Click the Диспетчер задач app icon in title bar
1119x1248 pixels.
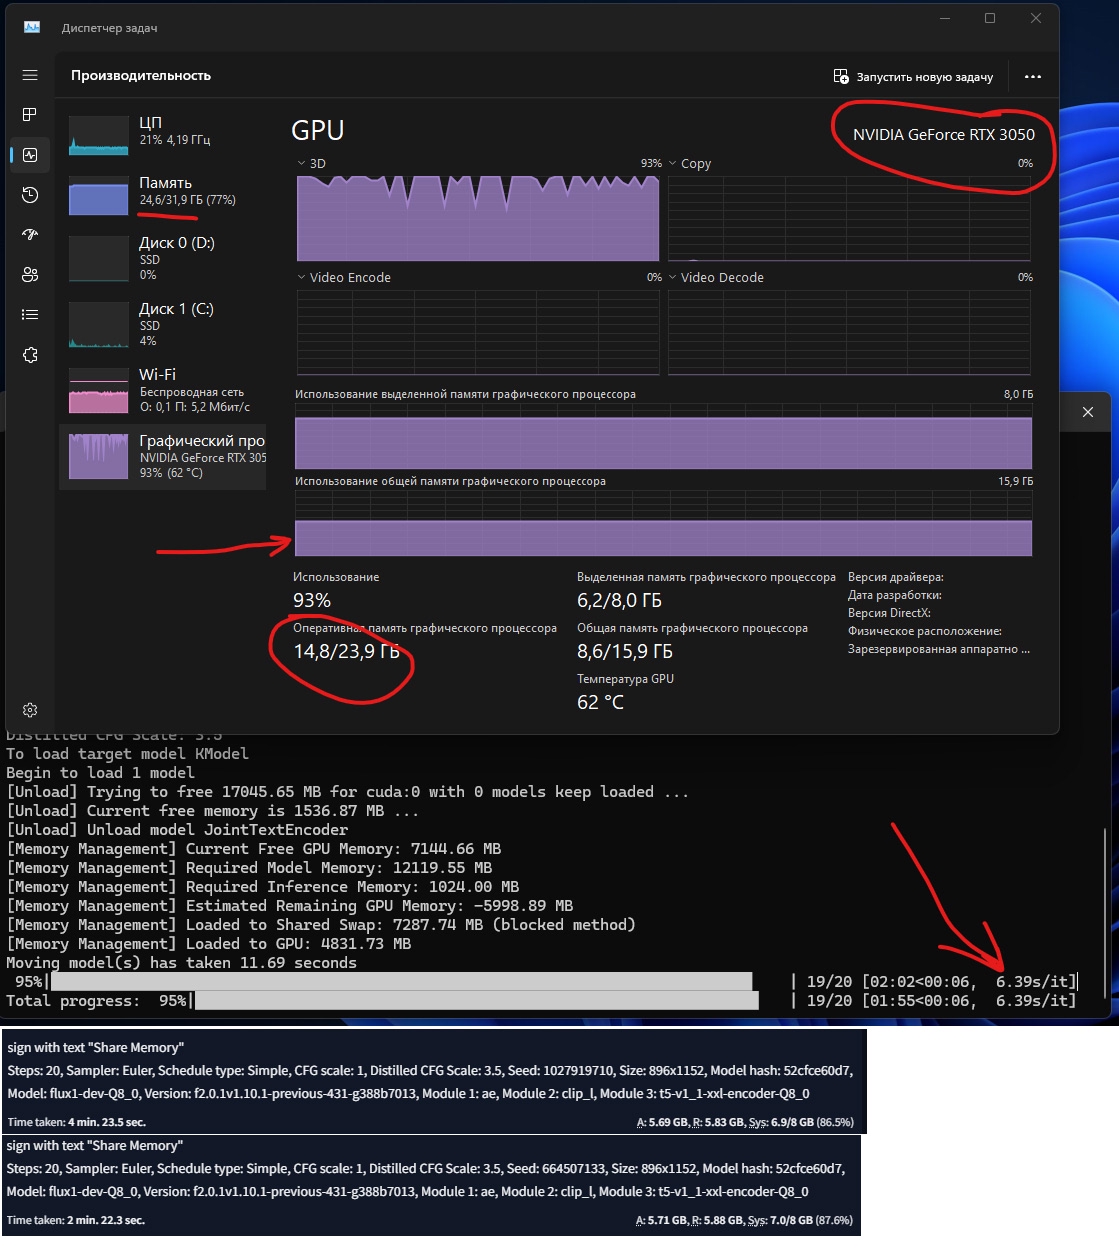(32, 27)
